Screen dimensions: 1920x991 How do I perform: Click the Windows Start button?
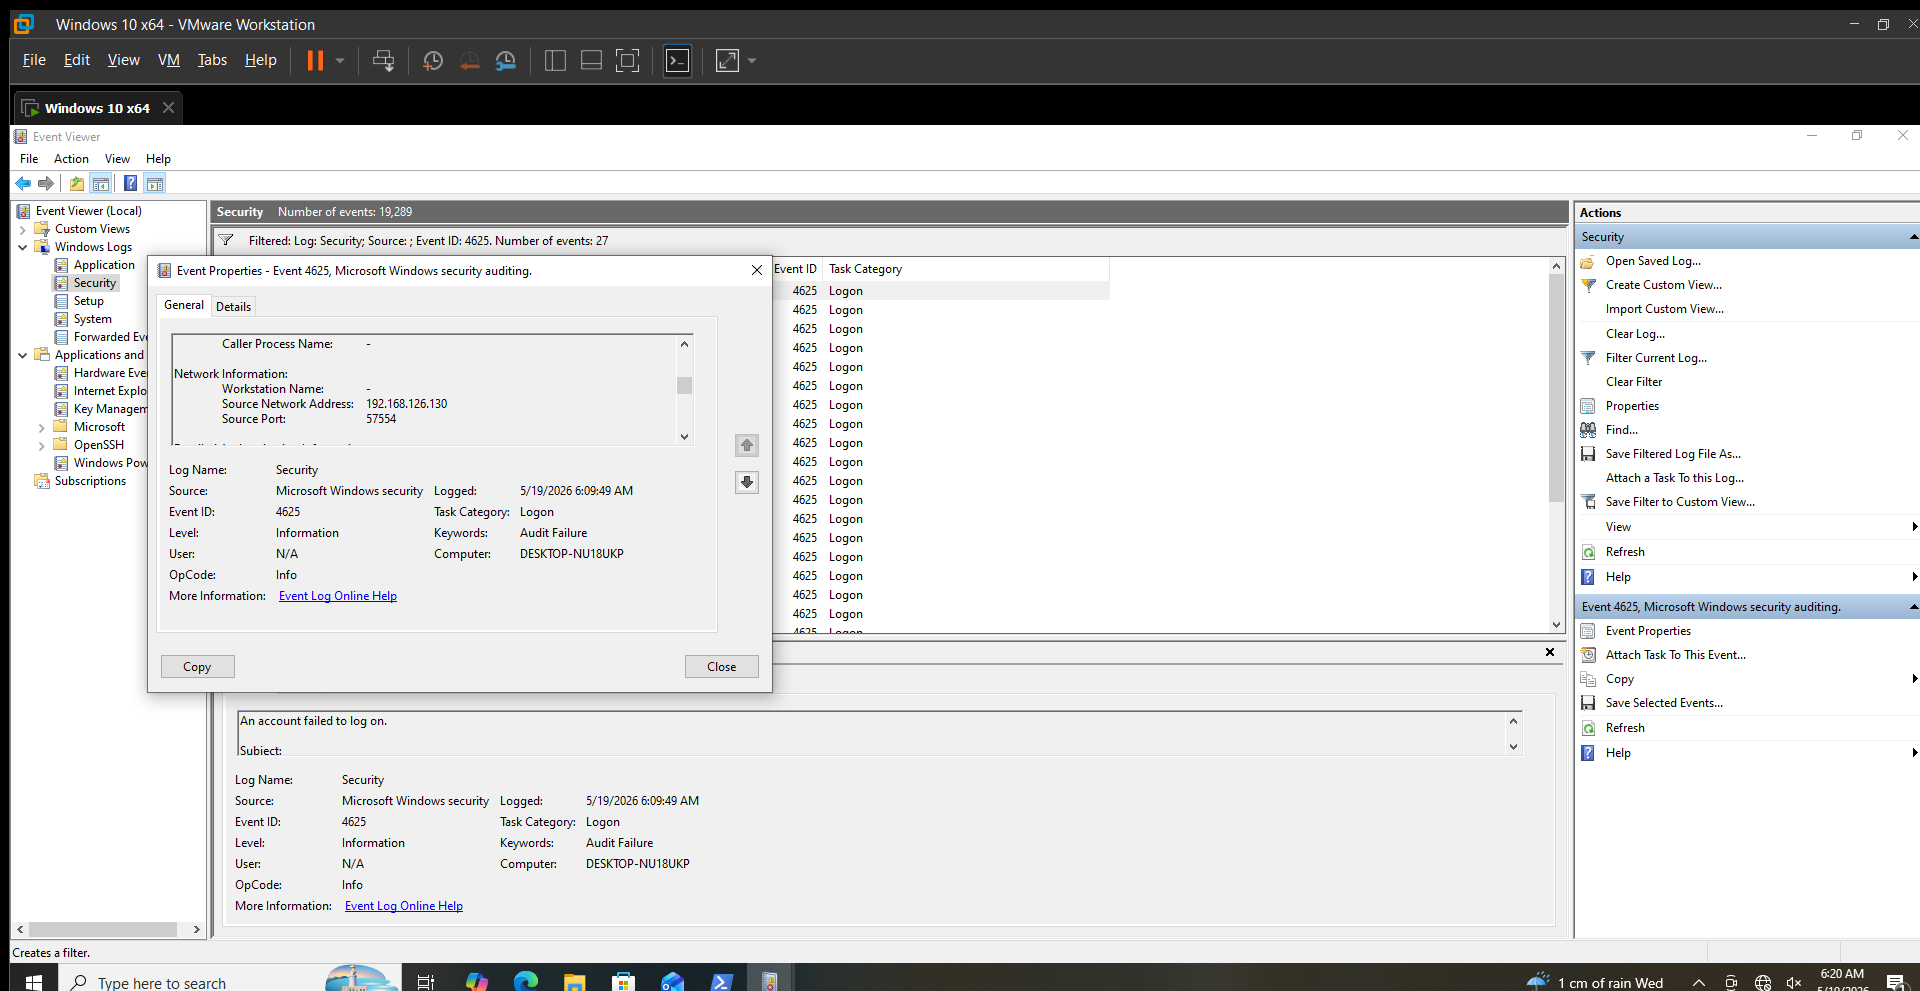click(33, 982)
